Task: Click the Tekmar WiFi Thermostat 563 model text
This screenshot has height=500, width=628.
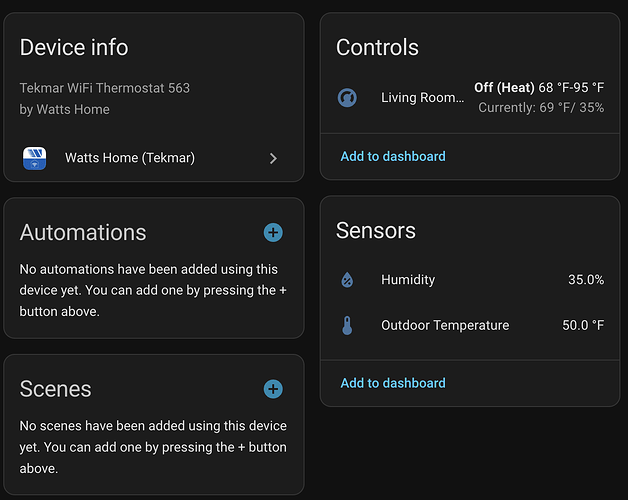Action: (105, 88)
